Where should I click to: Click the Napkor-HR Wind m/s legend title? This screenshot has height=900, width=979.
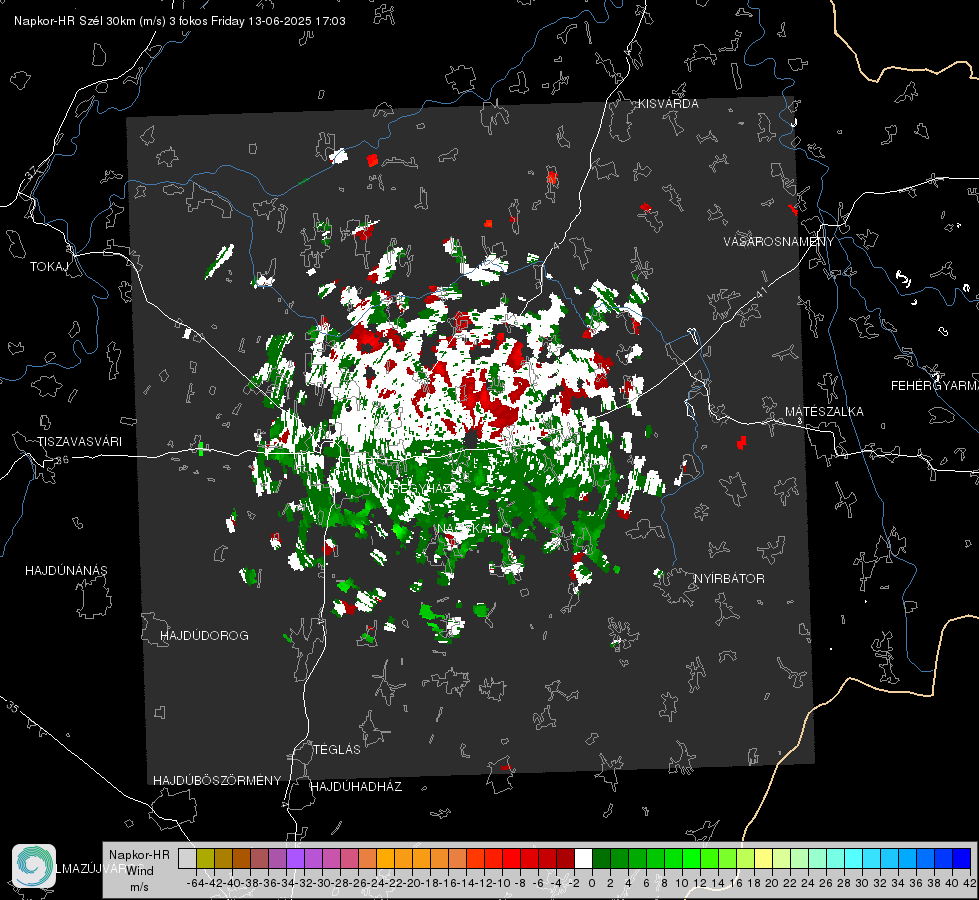point(139,871)
